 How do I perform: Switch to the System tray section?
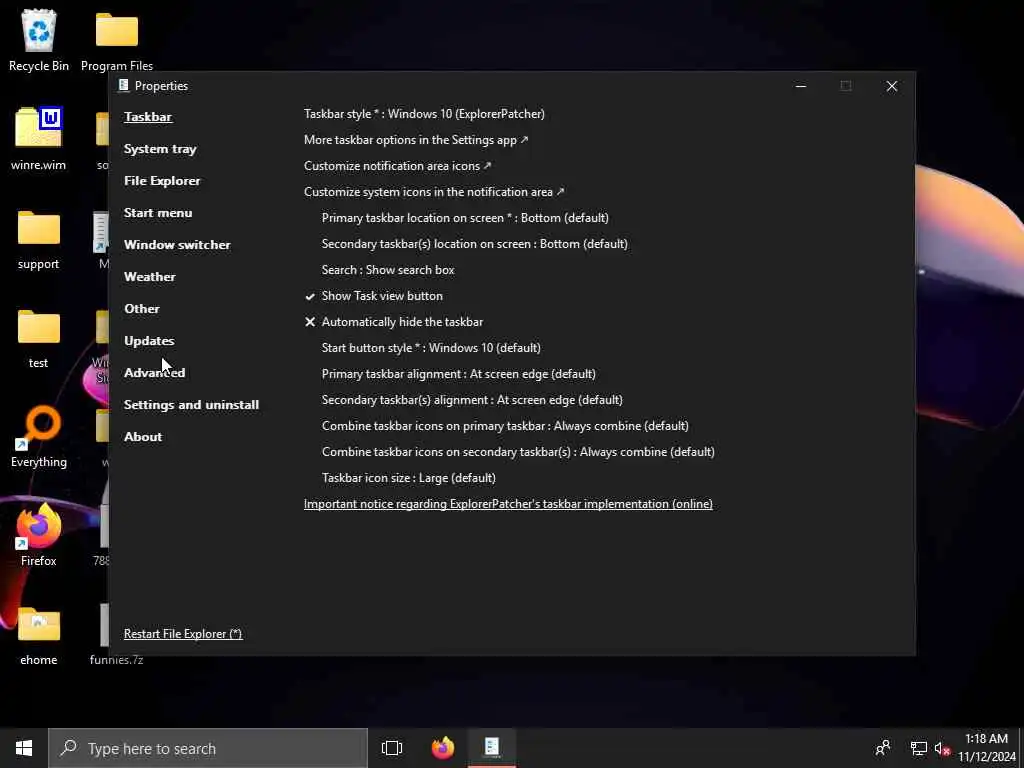pyautogui.click(x=160, y=149)
